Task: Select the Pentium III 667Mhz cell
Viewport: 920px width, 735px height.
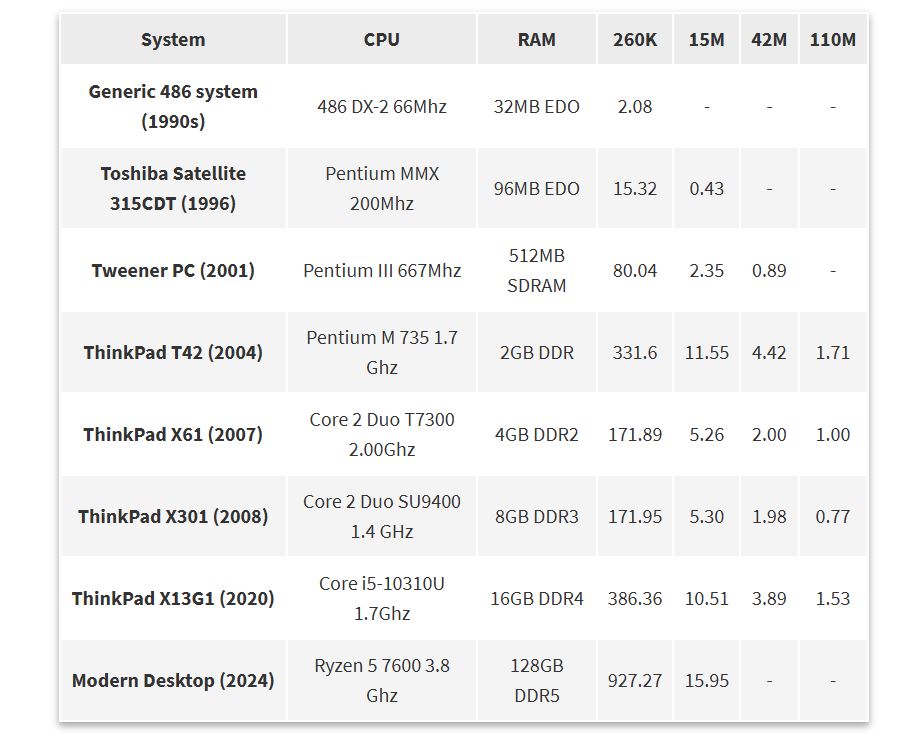Action: 382,270
